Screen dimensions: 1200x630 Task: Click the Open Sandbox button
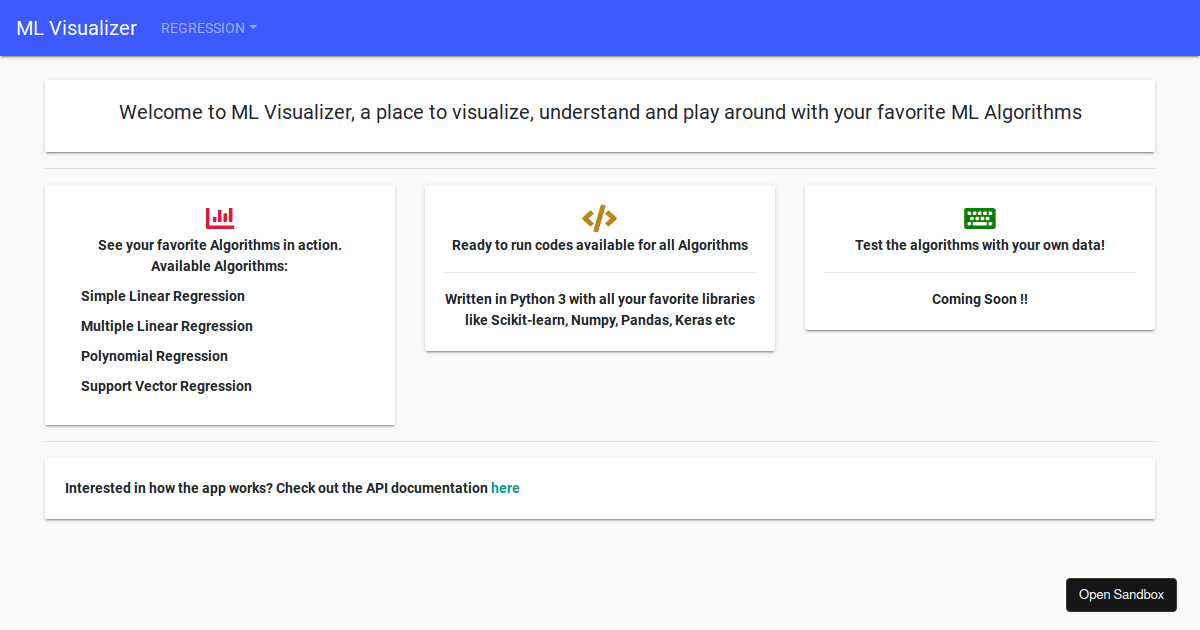tap(1121, 594)
